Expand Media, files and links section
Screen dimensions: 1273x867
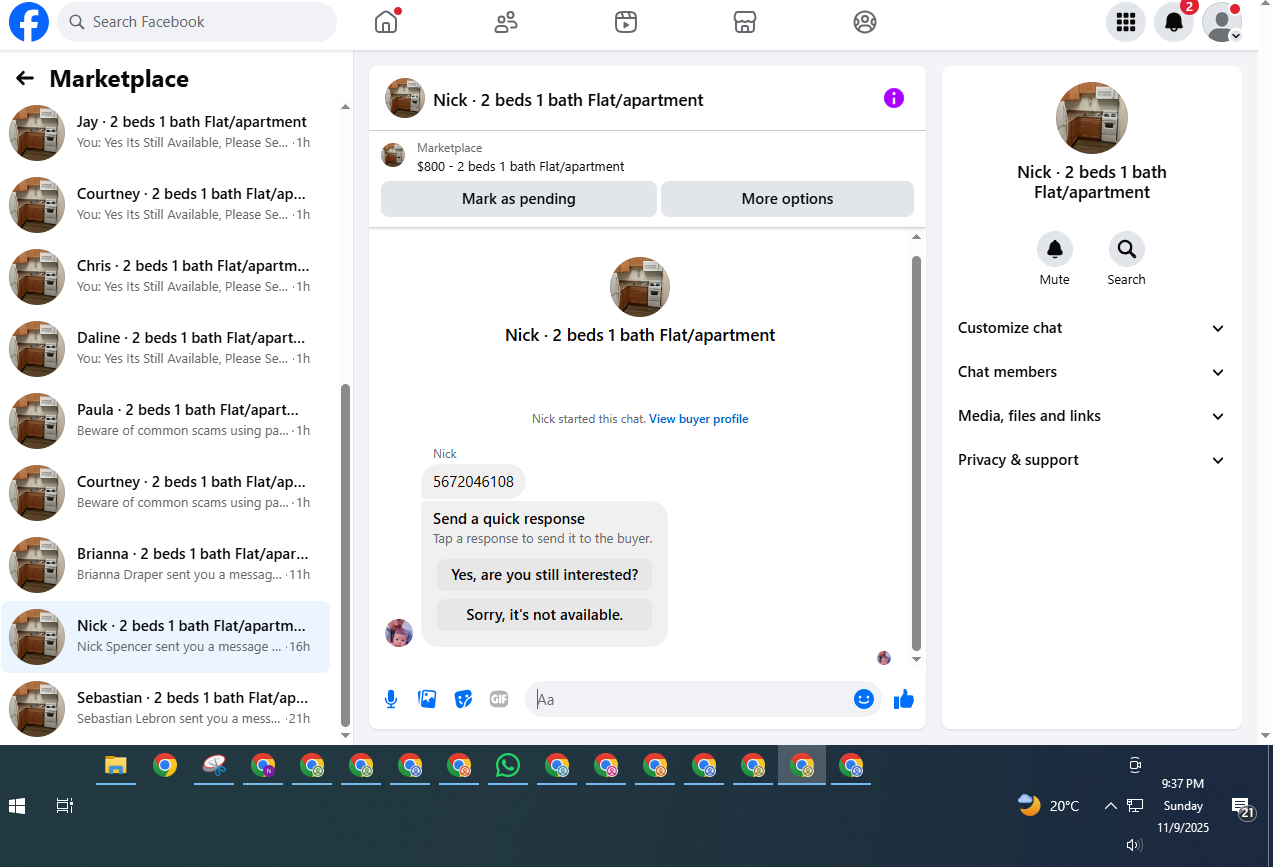pos(1091,416)
